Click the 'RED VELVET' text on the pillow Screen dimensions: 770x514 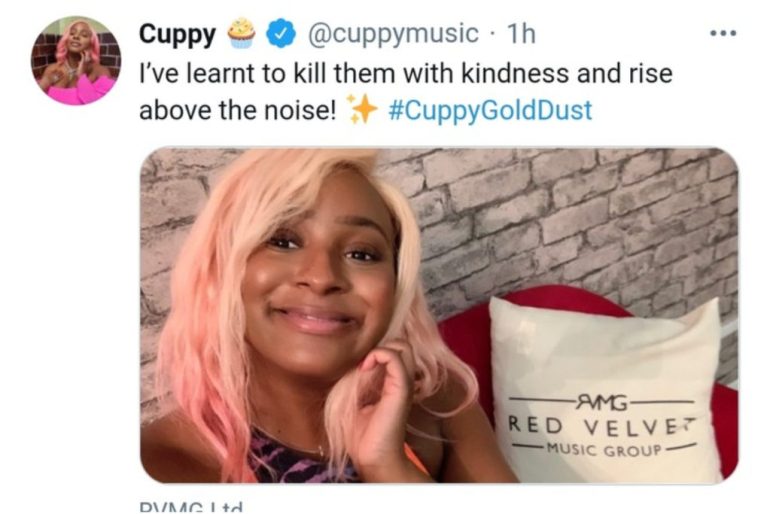point(602,426)
